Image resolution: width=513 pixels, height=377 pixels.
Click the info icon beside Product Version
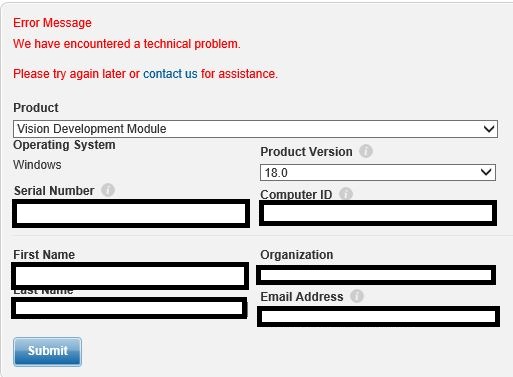[366, 151]
